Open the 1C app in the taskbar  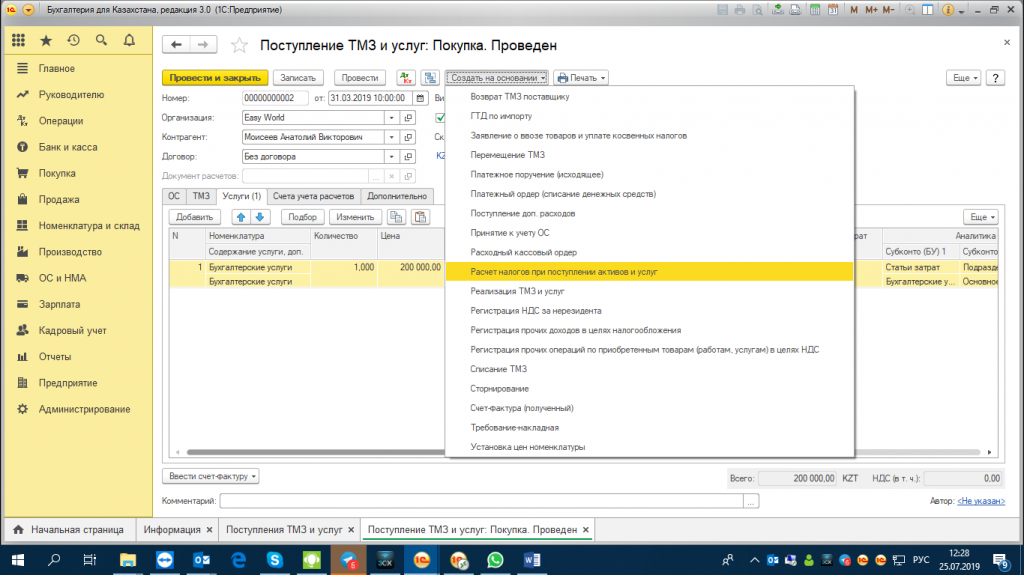422,560
